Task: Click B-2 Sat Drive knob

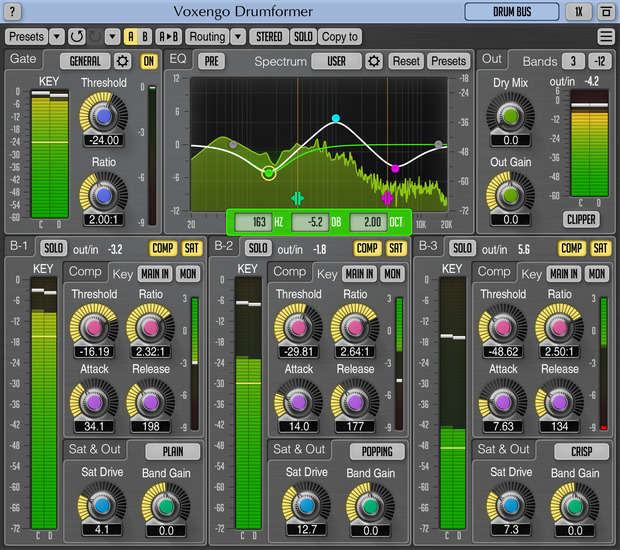Action: tap(306, 505)
